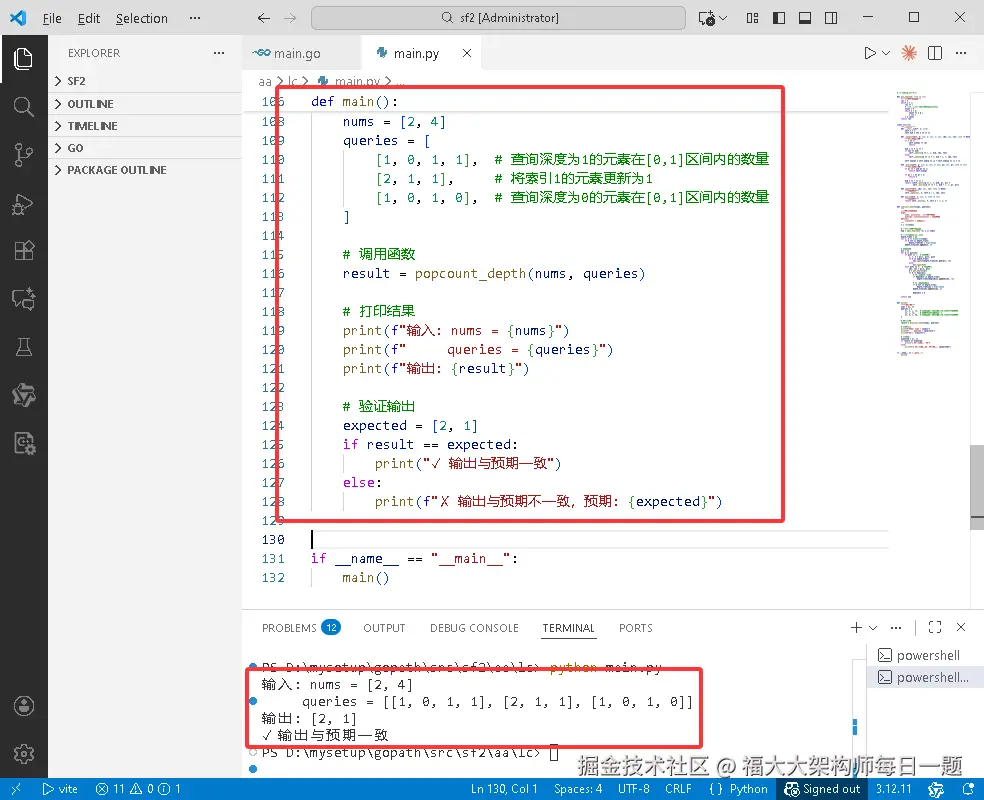Open the Source Control view icon
This screenshot has width=984, height=800.
pos(23,154)
